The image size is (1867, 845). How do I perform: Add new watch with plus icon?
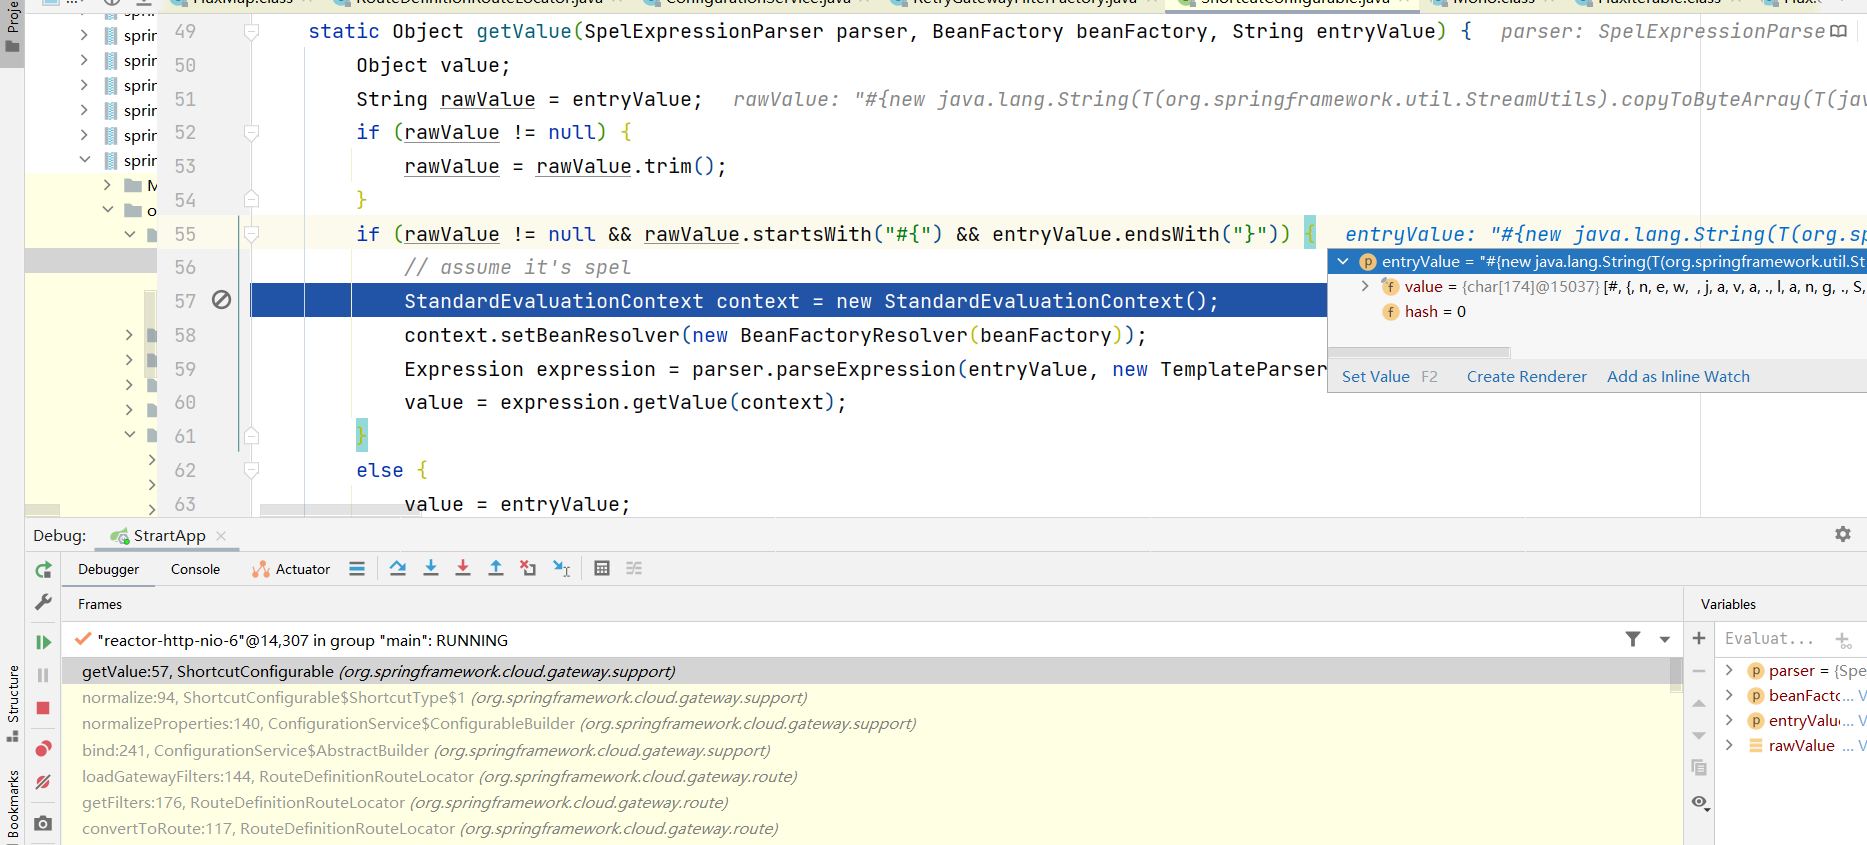click(x=1699, y=638)
